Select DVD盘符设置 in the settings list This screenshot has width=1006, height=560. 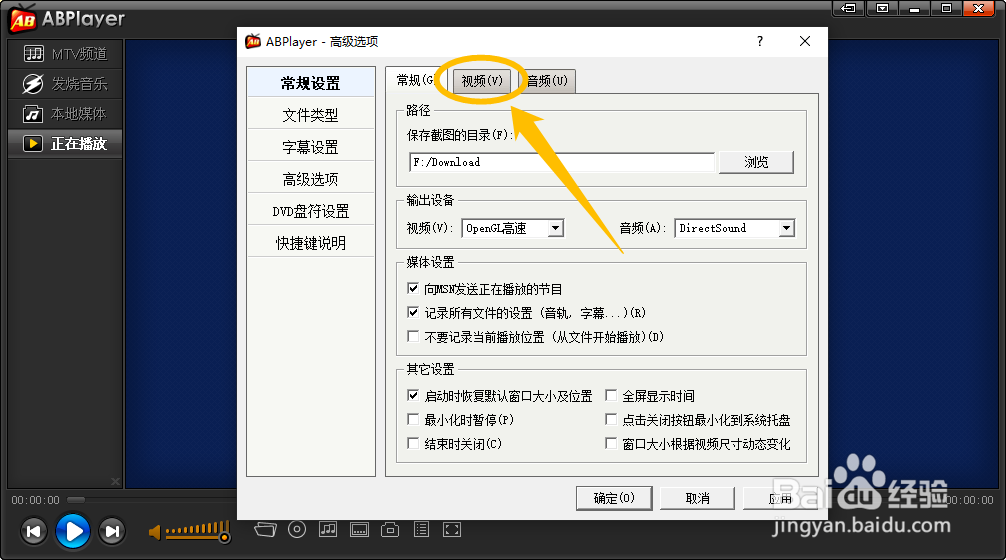pyautogui.click(x=311, y=211)
